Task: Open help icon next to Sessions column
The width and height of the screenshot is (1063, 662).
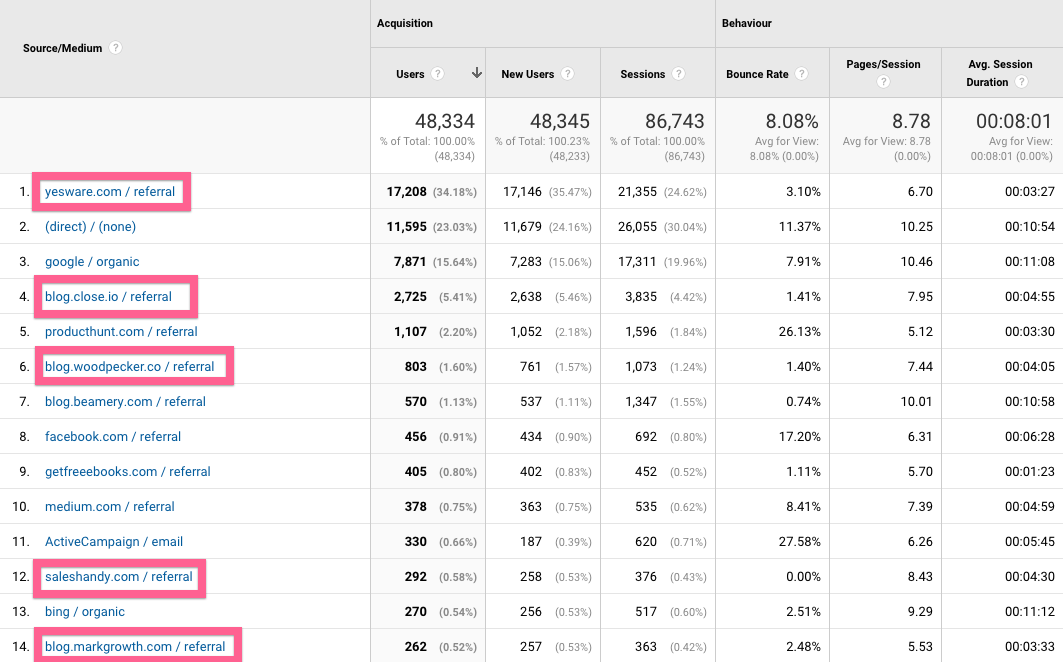Action: [678, 73]
